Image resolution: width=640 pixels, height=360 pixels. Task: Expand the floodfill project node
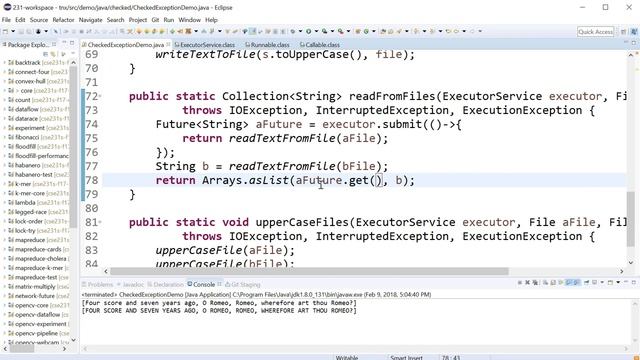coord(4,147)
